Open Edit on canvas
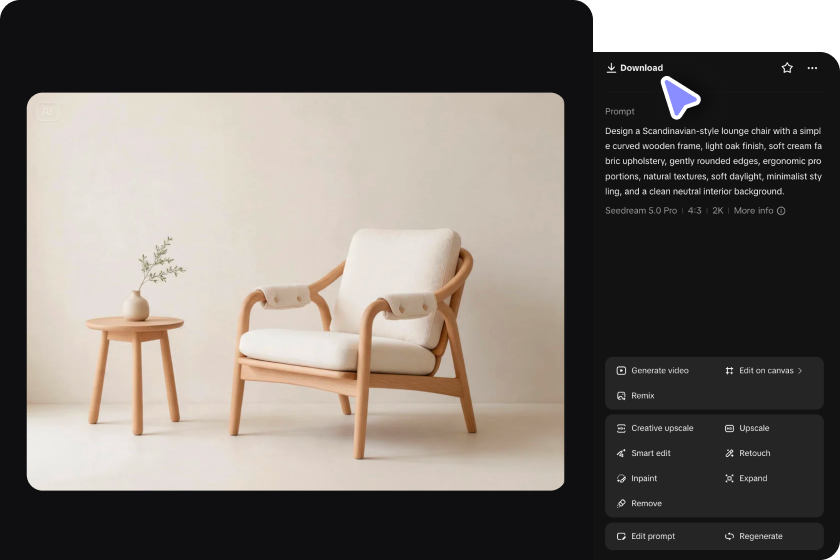 763,370
